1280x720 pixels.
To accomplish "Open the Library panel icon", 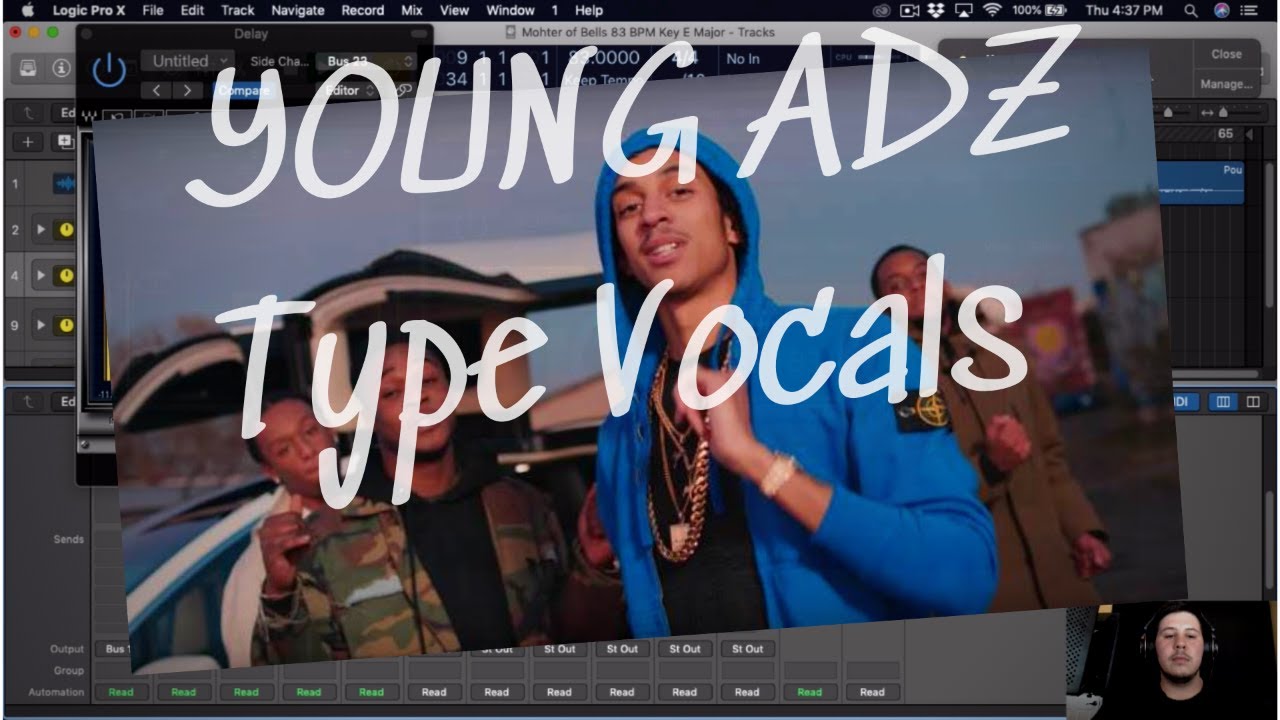I will (x=30, y=68).
